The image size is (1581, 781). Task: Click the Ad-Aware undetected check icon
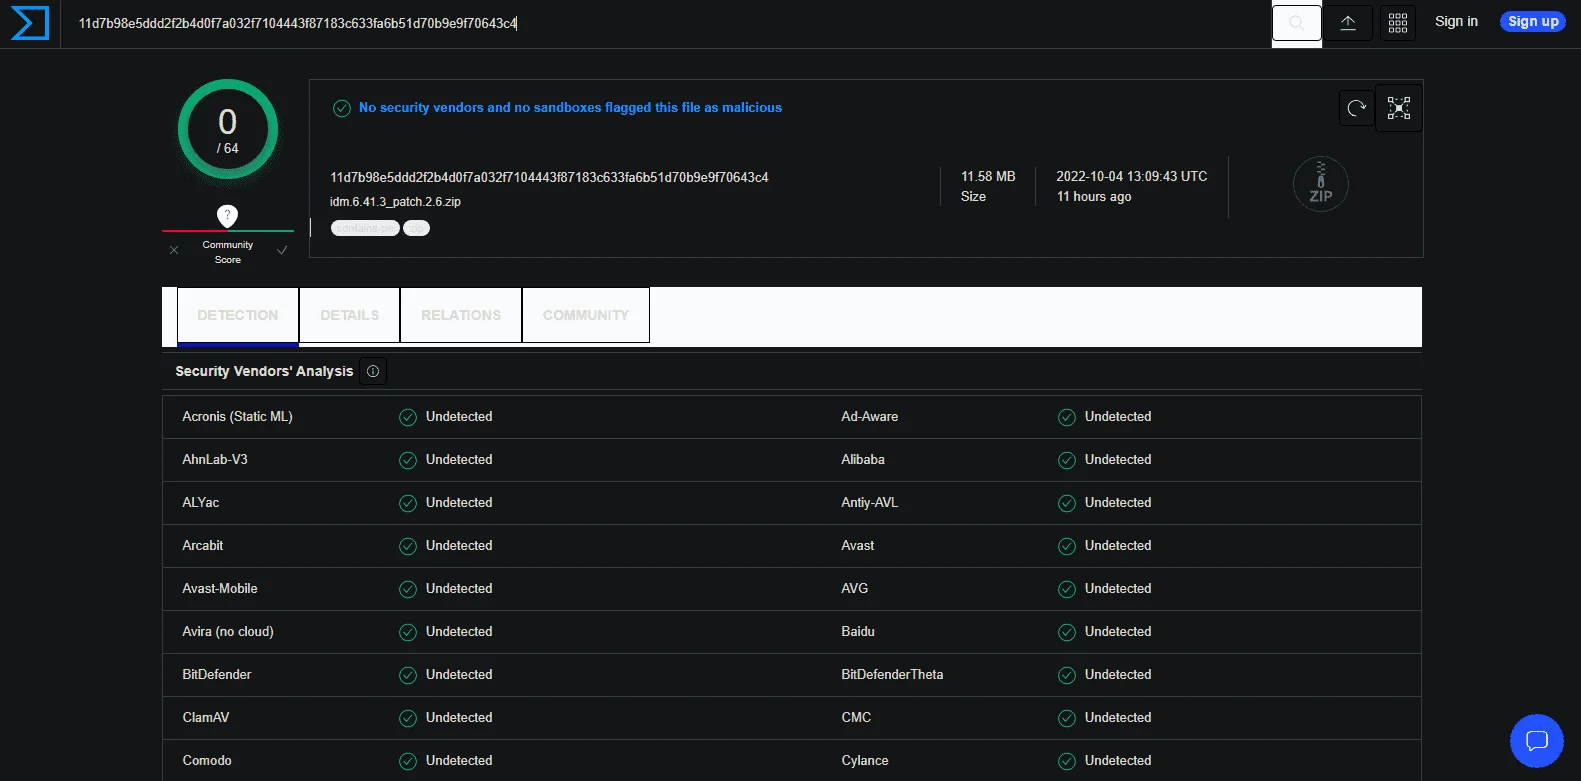1067,417
